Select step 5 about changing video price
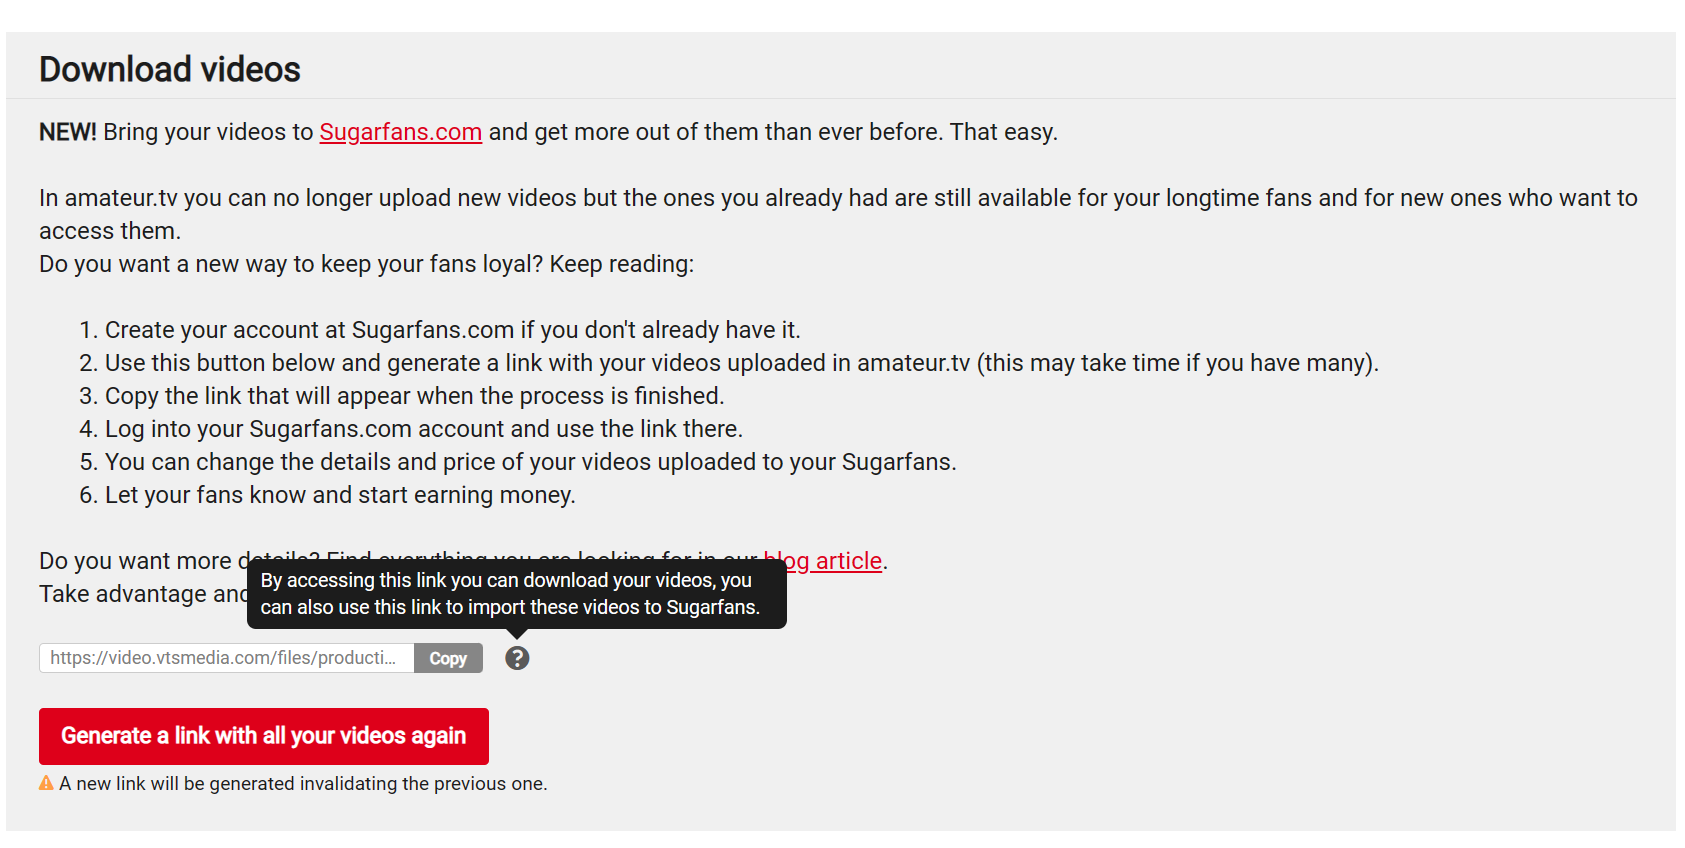Viewport: 1685px width, 848px height. (518, 462)
